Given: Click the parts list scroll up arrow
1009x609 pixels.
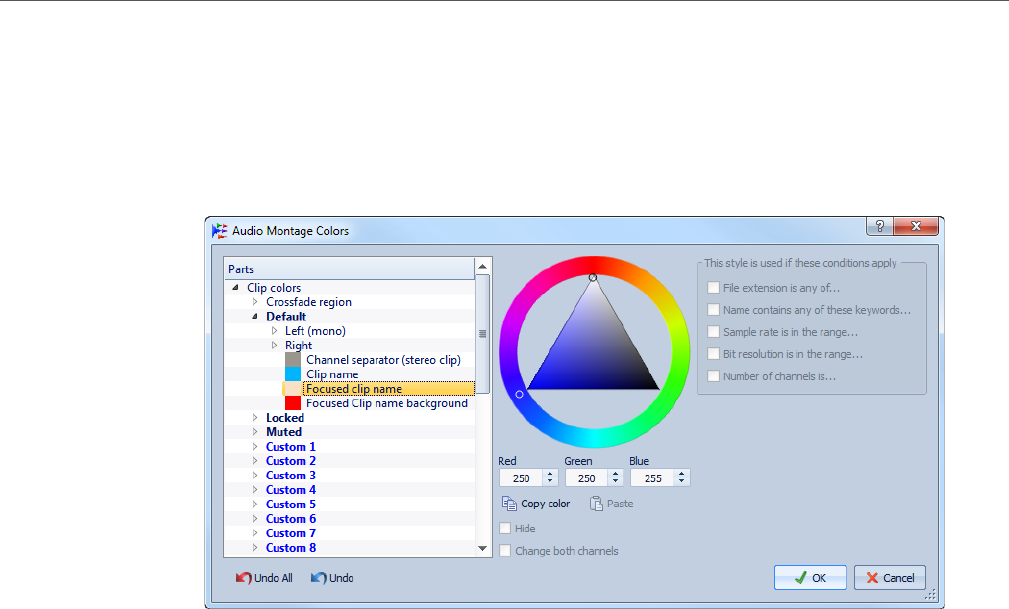Looking at the screenshot, I should (x=483, y=267).
